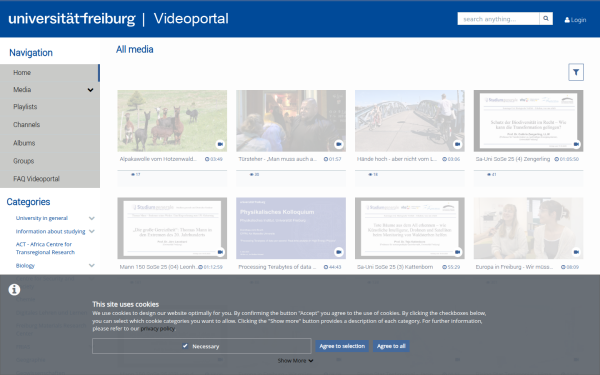The height and width of the screenshot is (375, 600).
Task: Click title 'Mann 150 SoSe 25 (04) Leonh...'
Action: 159,267
